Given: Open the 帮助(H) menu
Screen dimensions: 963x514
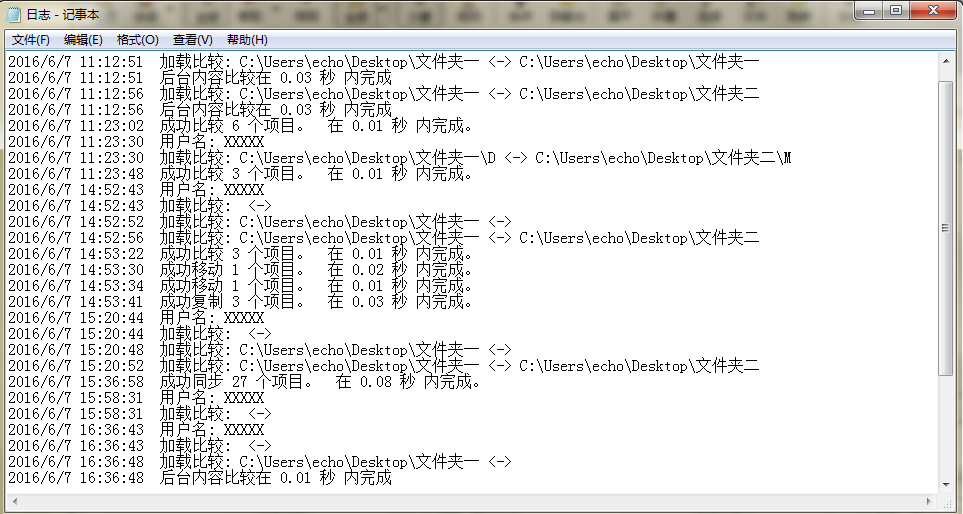Looking at the screenshot, I should (x=247, y=40).
